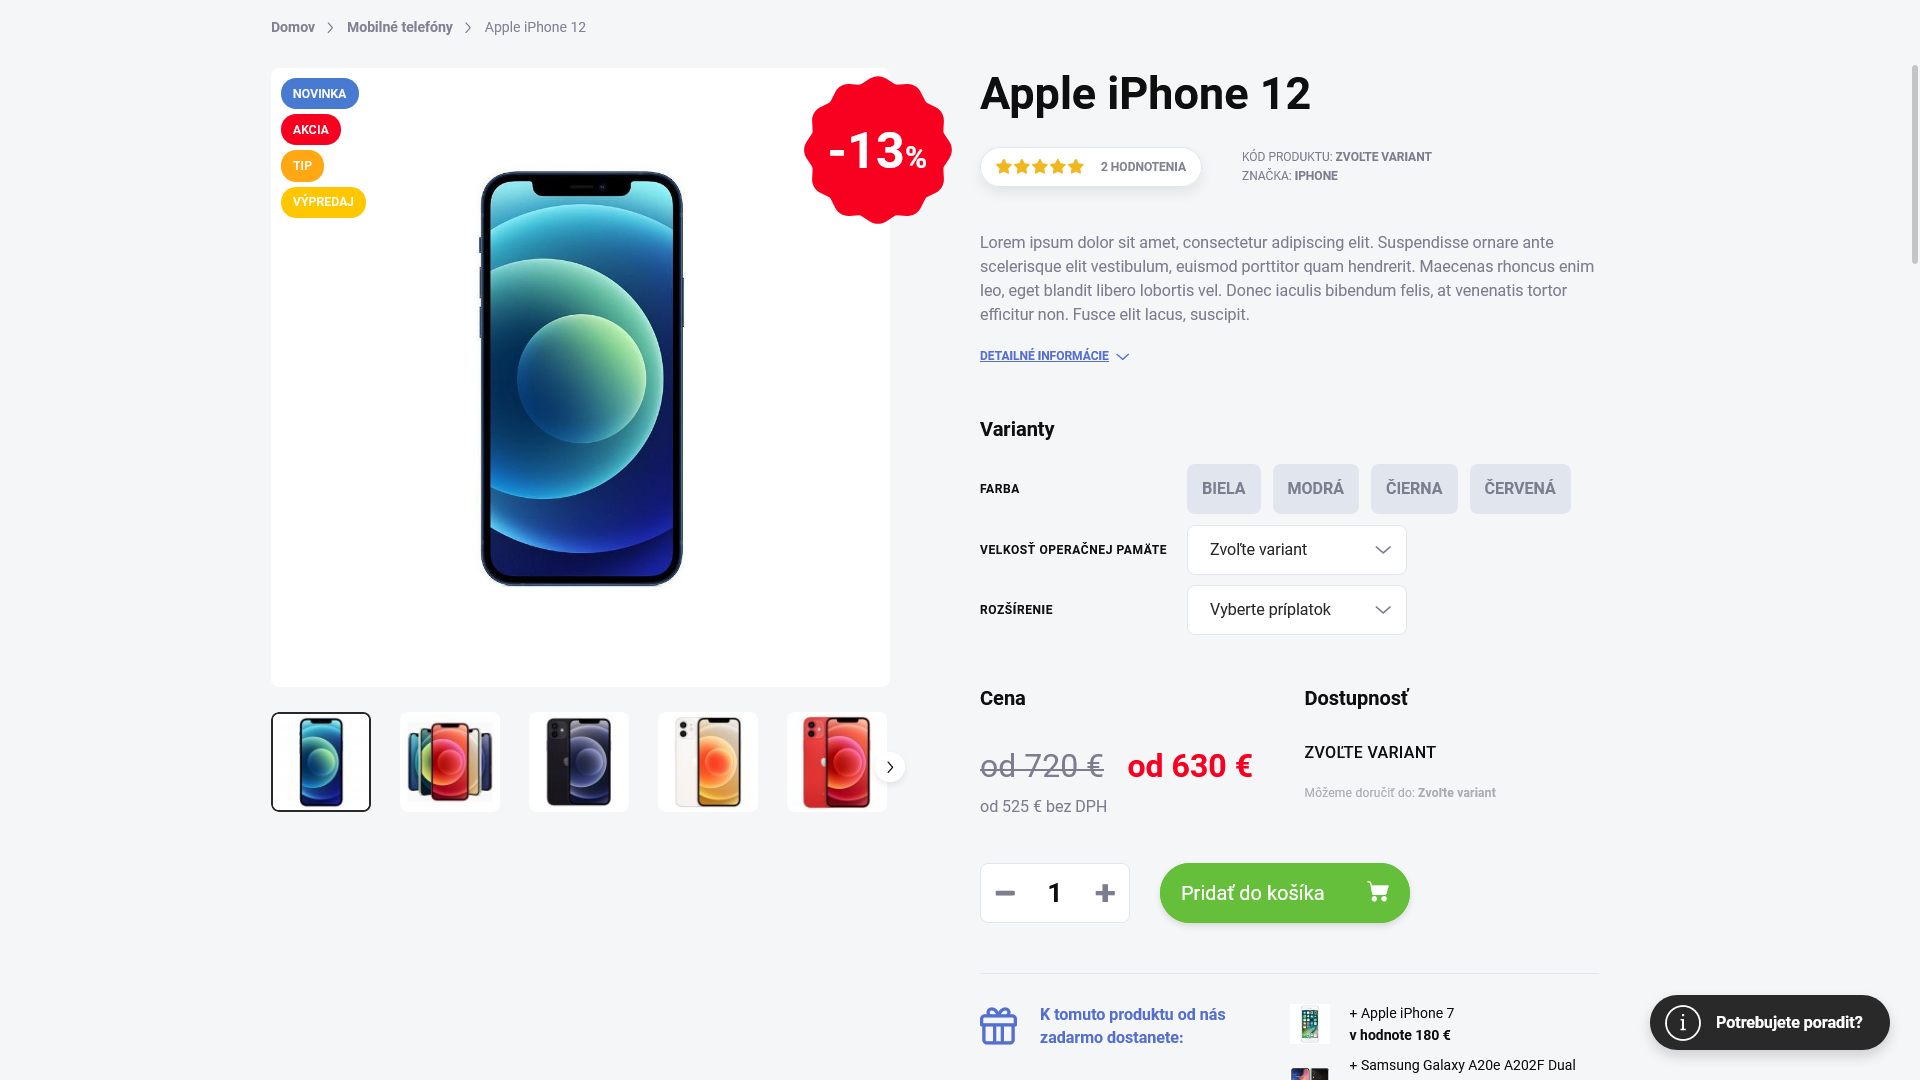Viewport: 1920px width, 1080px height.
Task: Choose the ČERVENÁ color variant
Action: click(1520, 489)
